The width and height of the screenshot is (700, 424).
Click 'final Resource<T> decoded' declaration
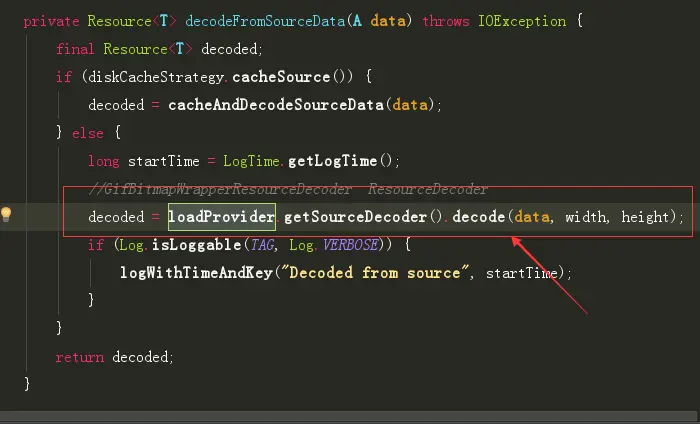click(159, 49)
